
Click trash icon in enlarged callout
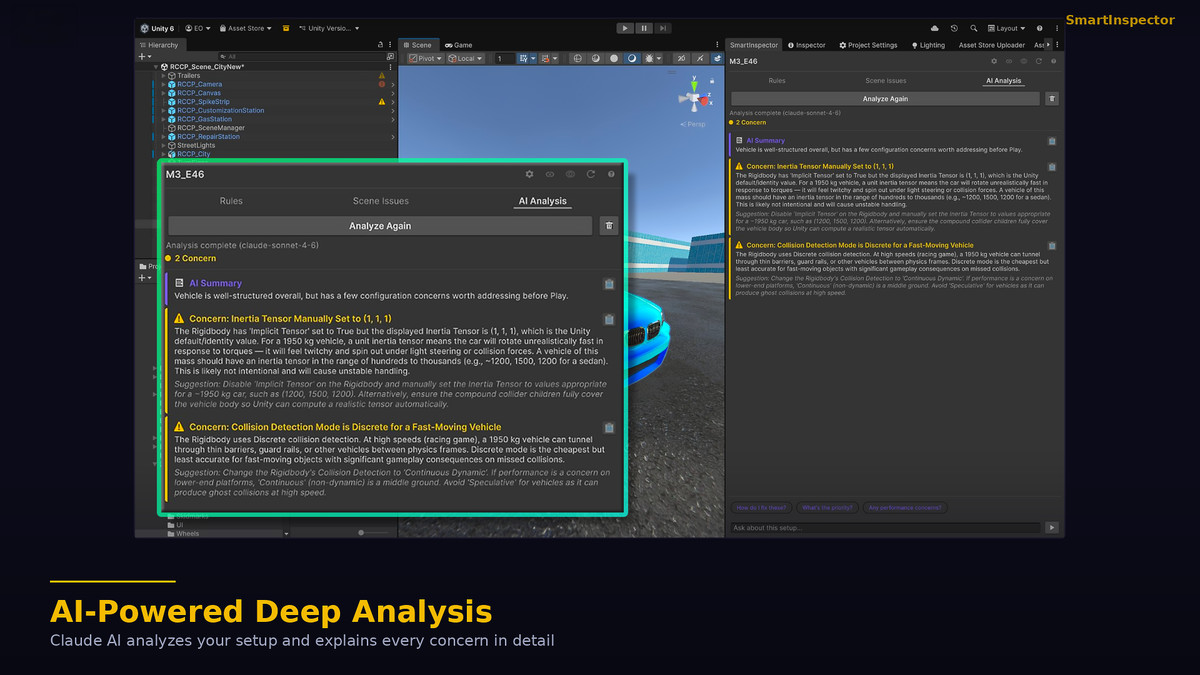point(609,226)
